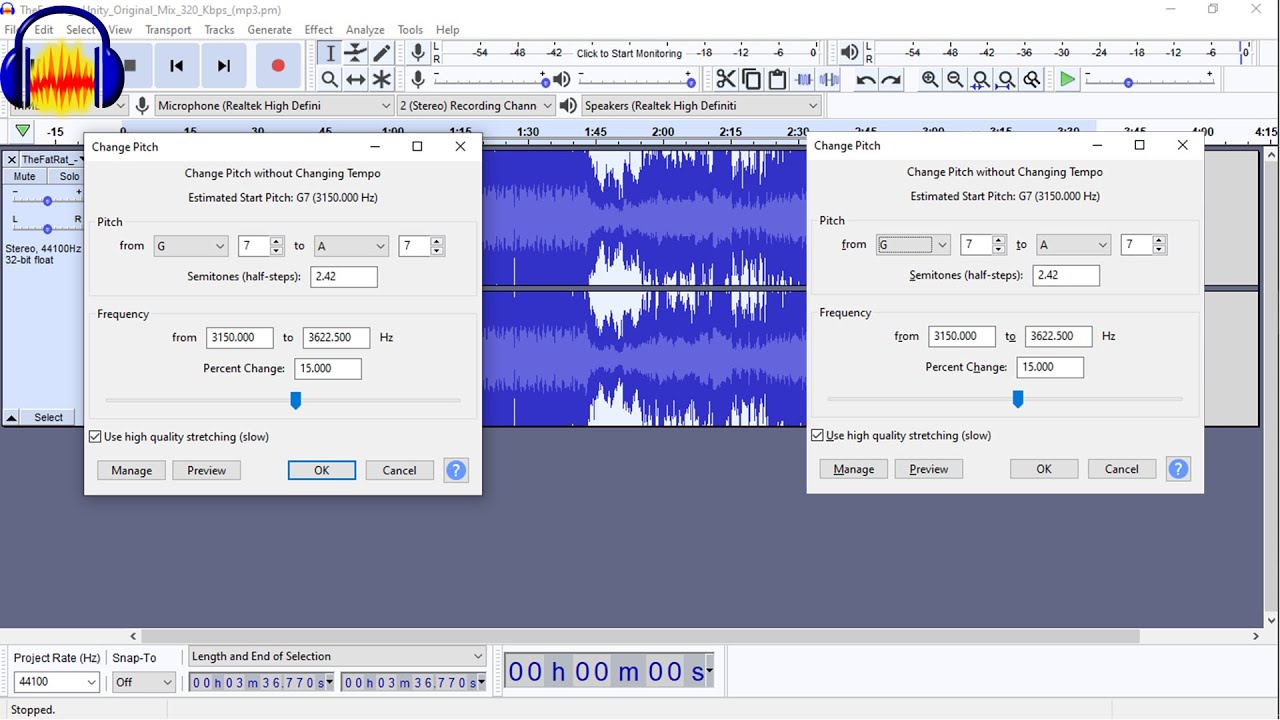Click playback volume slider handle
Screen dimensions: 1280x720
(x=690, y=81)
